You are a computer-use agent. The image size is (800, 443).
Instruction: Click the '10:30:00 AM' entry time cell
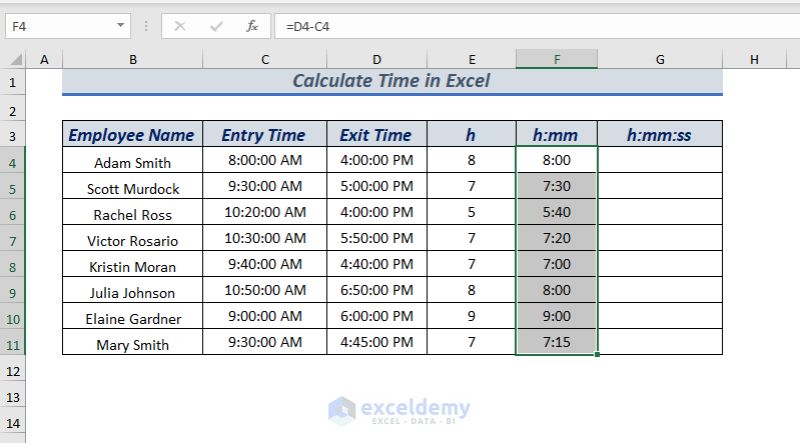(265, 238)
